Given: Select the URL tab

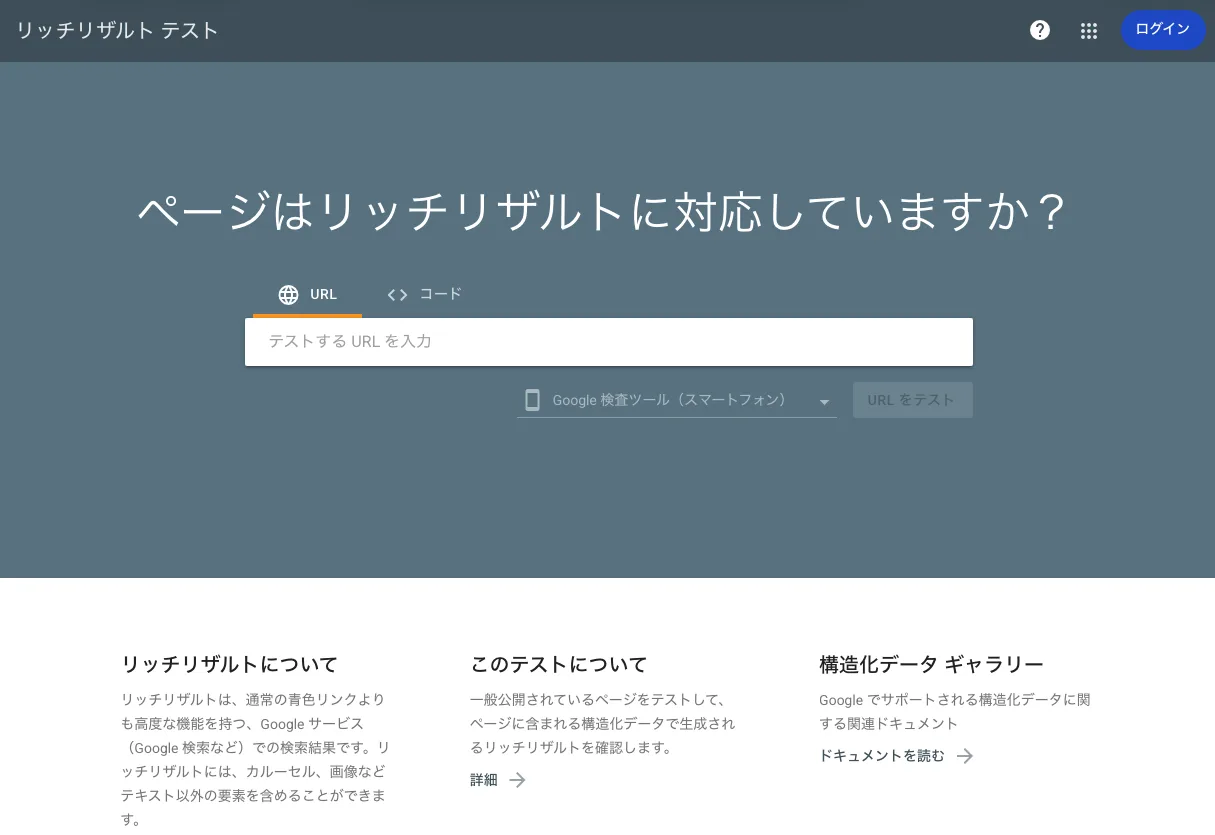Looking at the screenshot, I should (307, 295).
